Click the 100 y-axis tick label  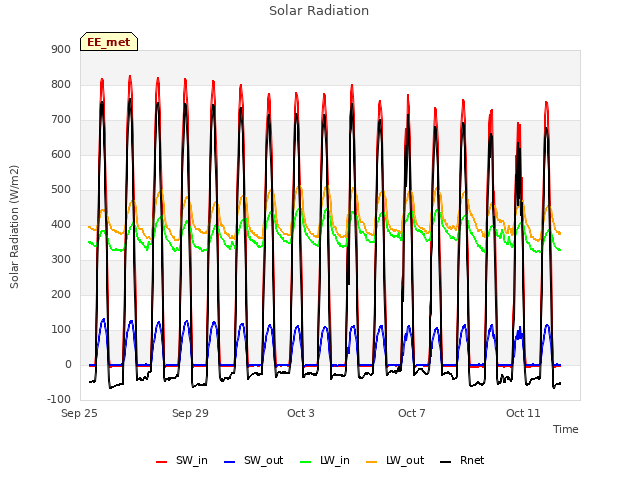pyautogui.click(x=61, y=330)
